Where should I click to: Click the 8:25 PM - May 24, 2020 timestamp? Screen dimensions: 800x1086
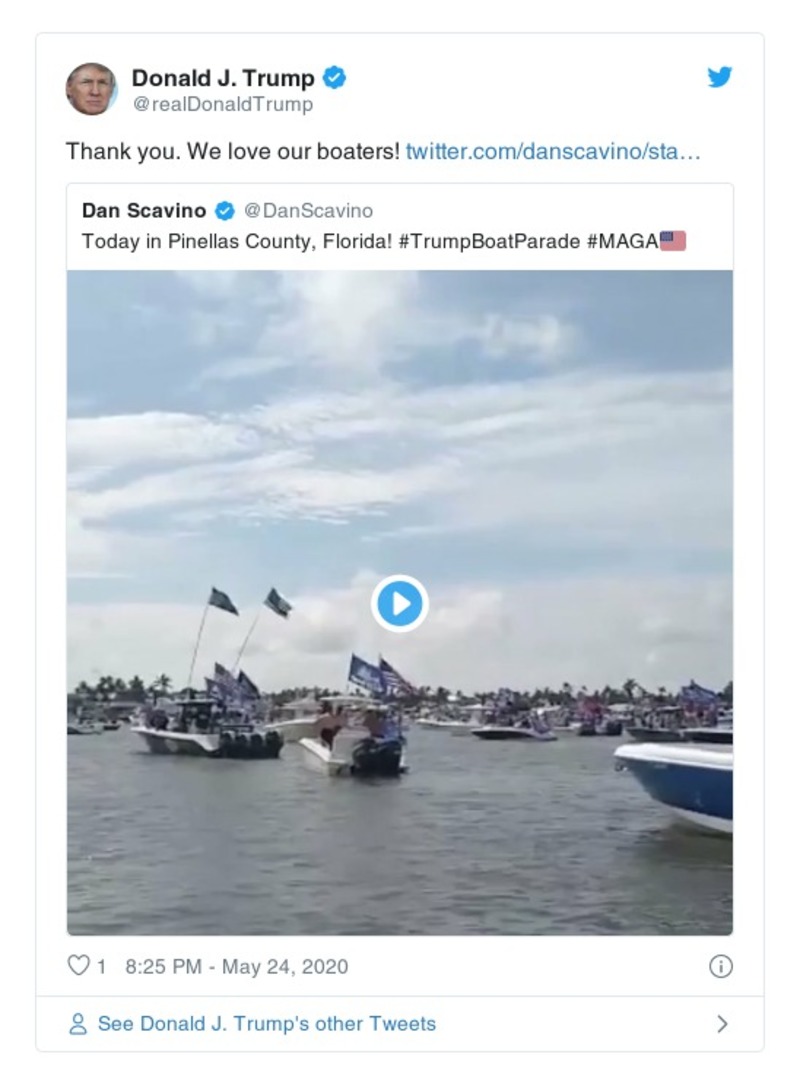click(237, 966)
